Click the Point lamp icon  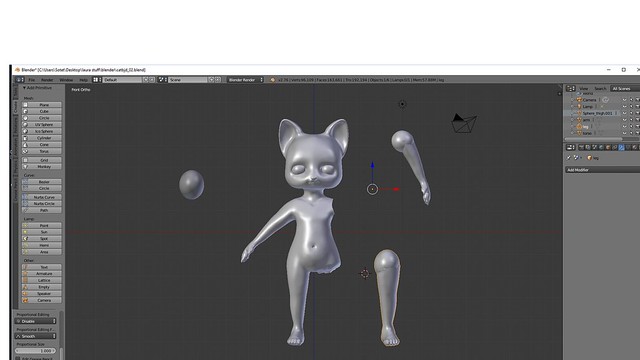[x=25, y=225]
